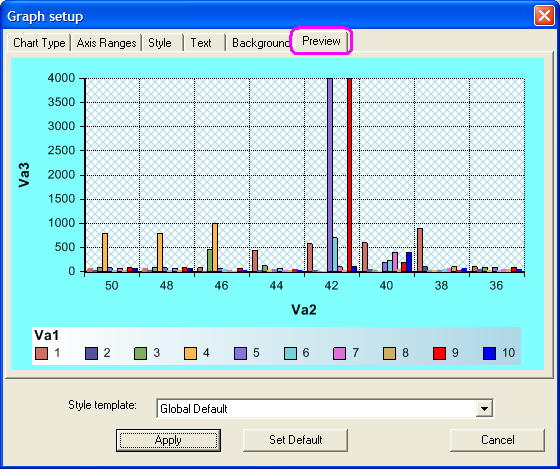Screen dimensions: 560x469
Task: Click the Va3 y-axis title
Action: pyautogui.click(x=24, y=175)
